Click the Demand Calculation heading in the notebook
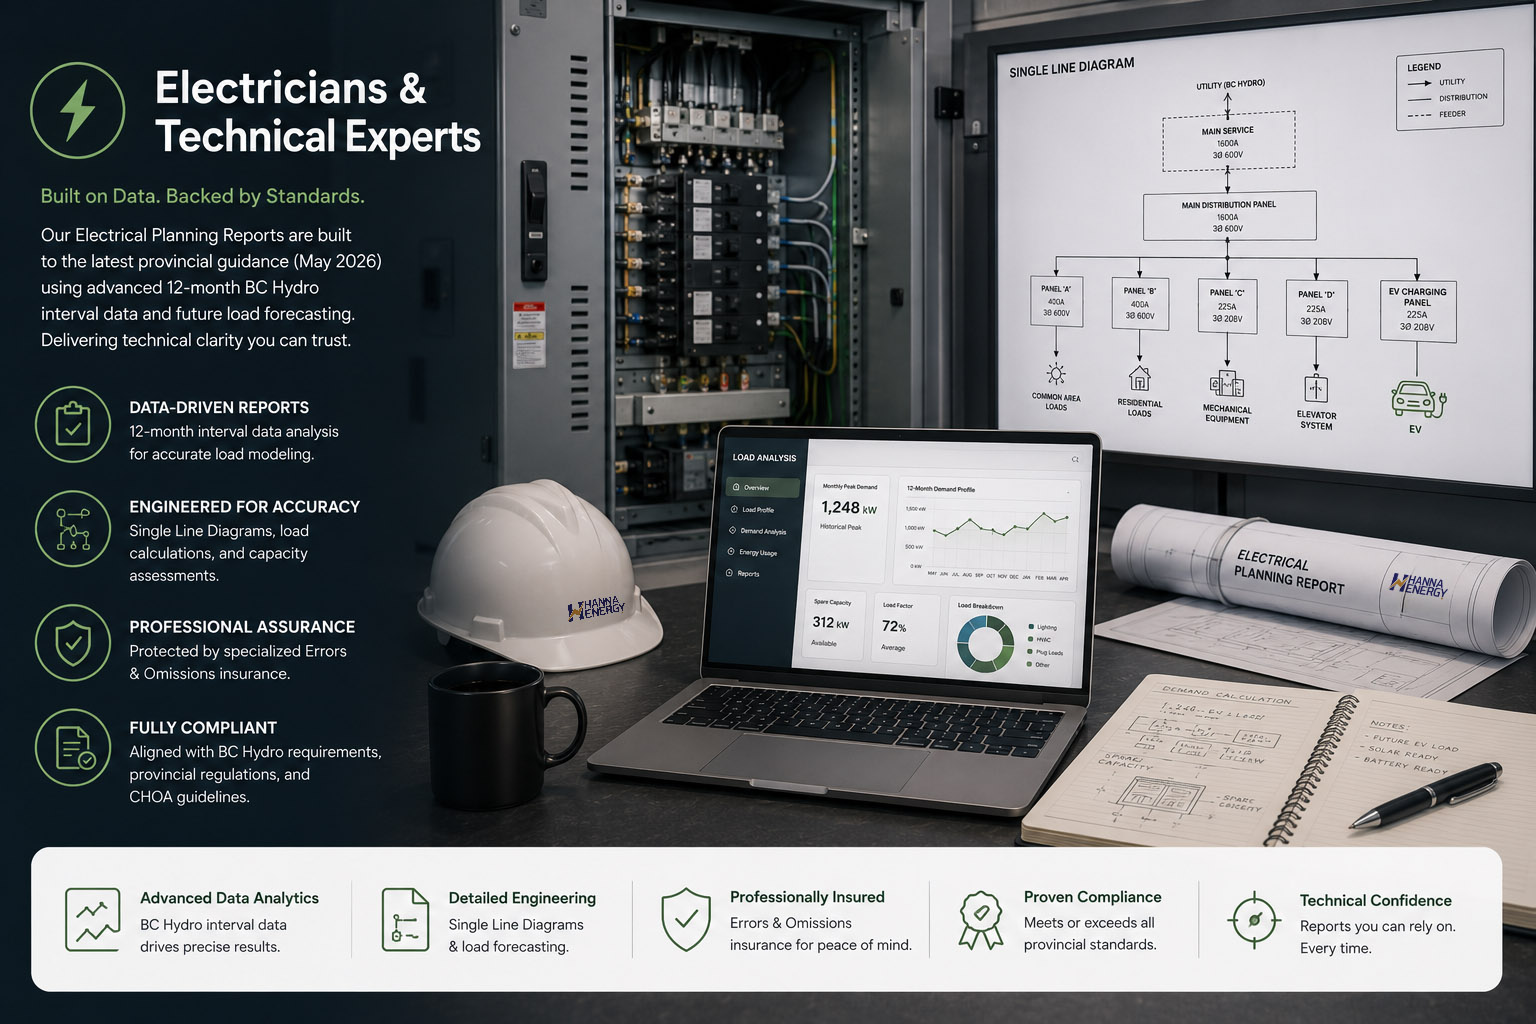 (x=1227, y=695)
